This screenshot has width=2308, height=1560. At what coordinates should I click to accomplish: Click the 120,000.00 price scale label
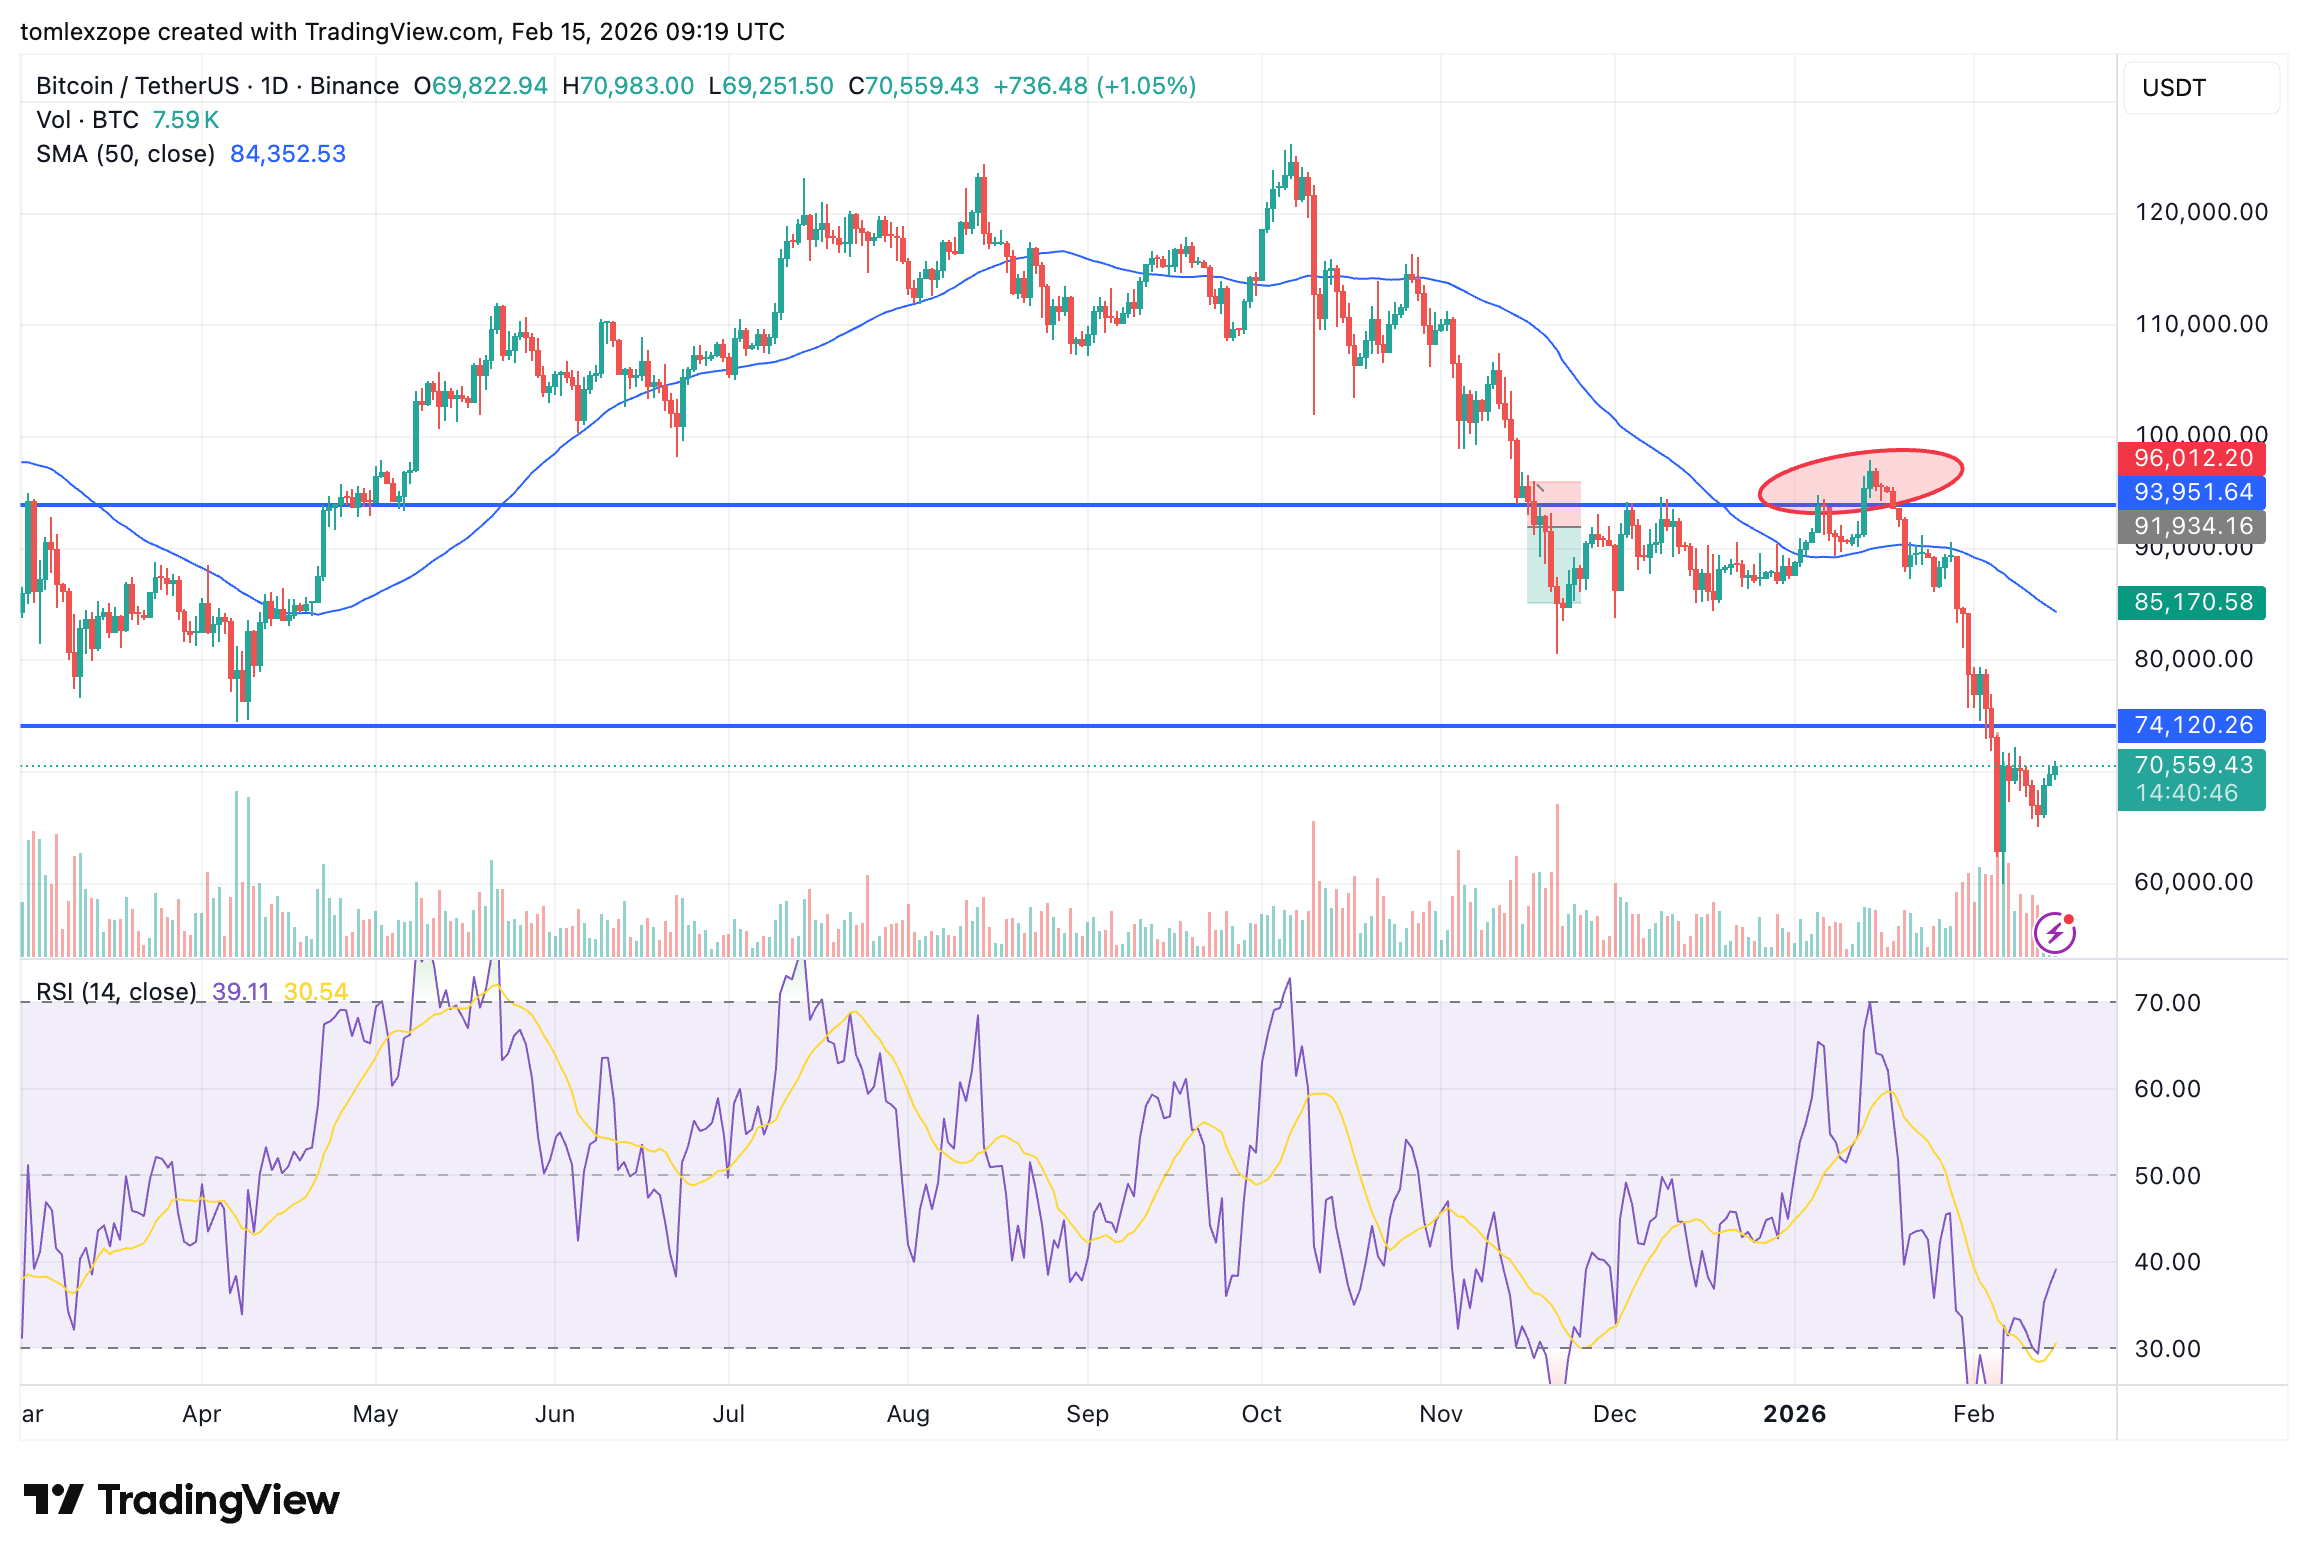(x=2201, y=212)
